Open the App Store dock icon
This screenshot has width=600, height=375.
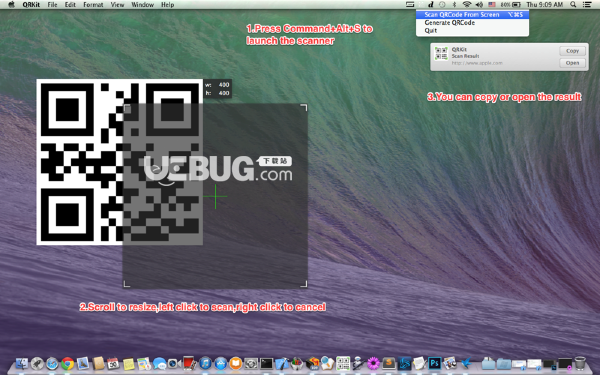pos(220,364)
